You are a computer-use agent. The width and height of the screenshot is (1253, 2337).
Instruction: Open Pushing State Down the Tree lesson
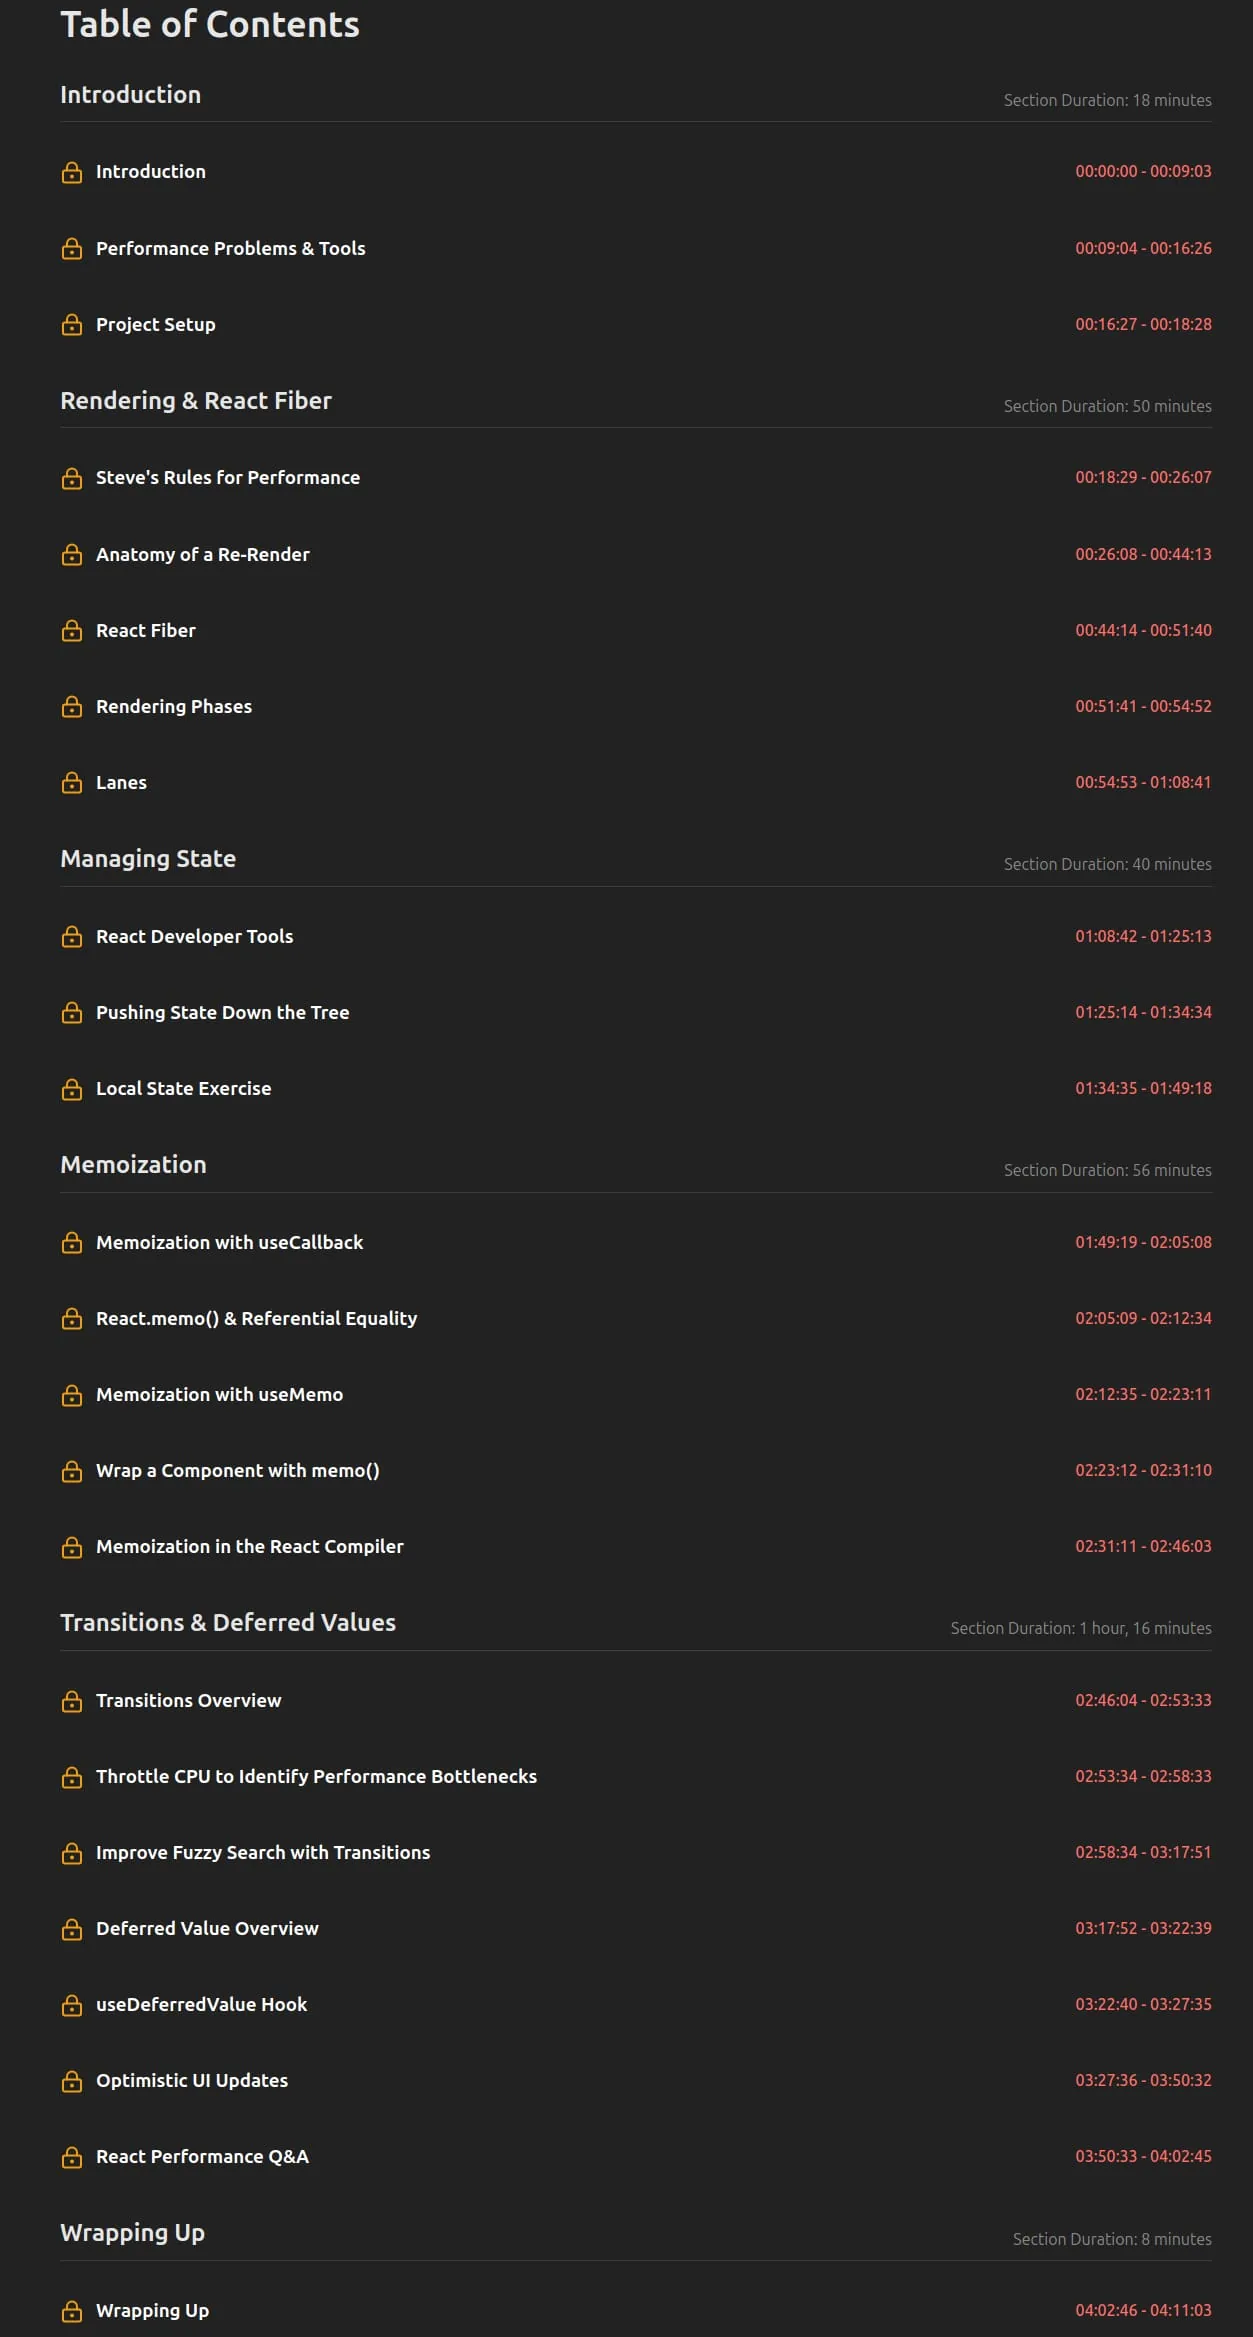pos(222,1012)
